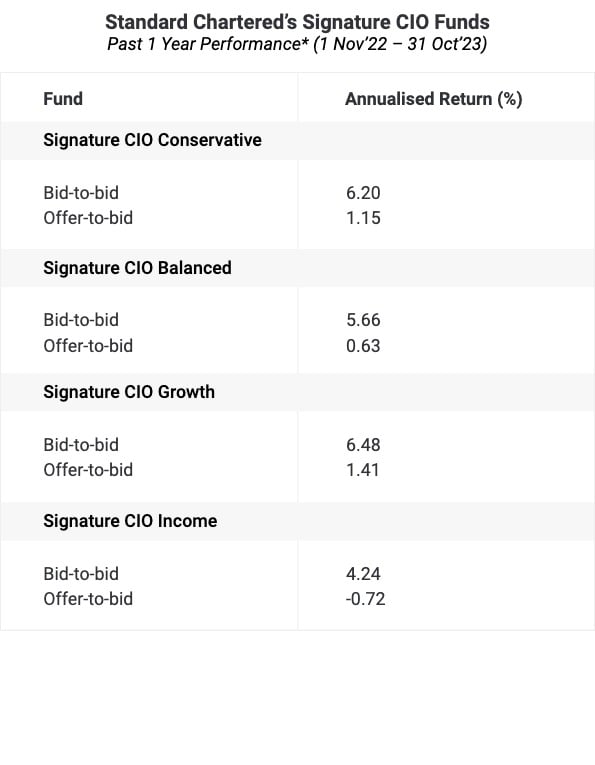Select the Signature CIO Conservative row heading
This screenshot has width=595, height=765.
(x=153, y=140)
